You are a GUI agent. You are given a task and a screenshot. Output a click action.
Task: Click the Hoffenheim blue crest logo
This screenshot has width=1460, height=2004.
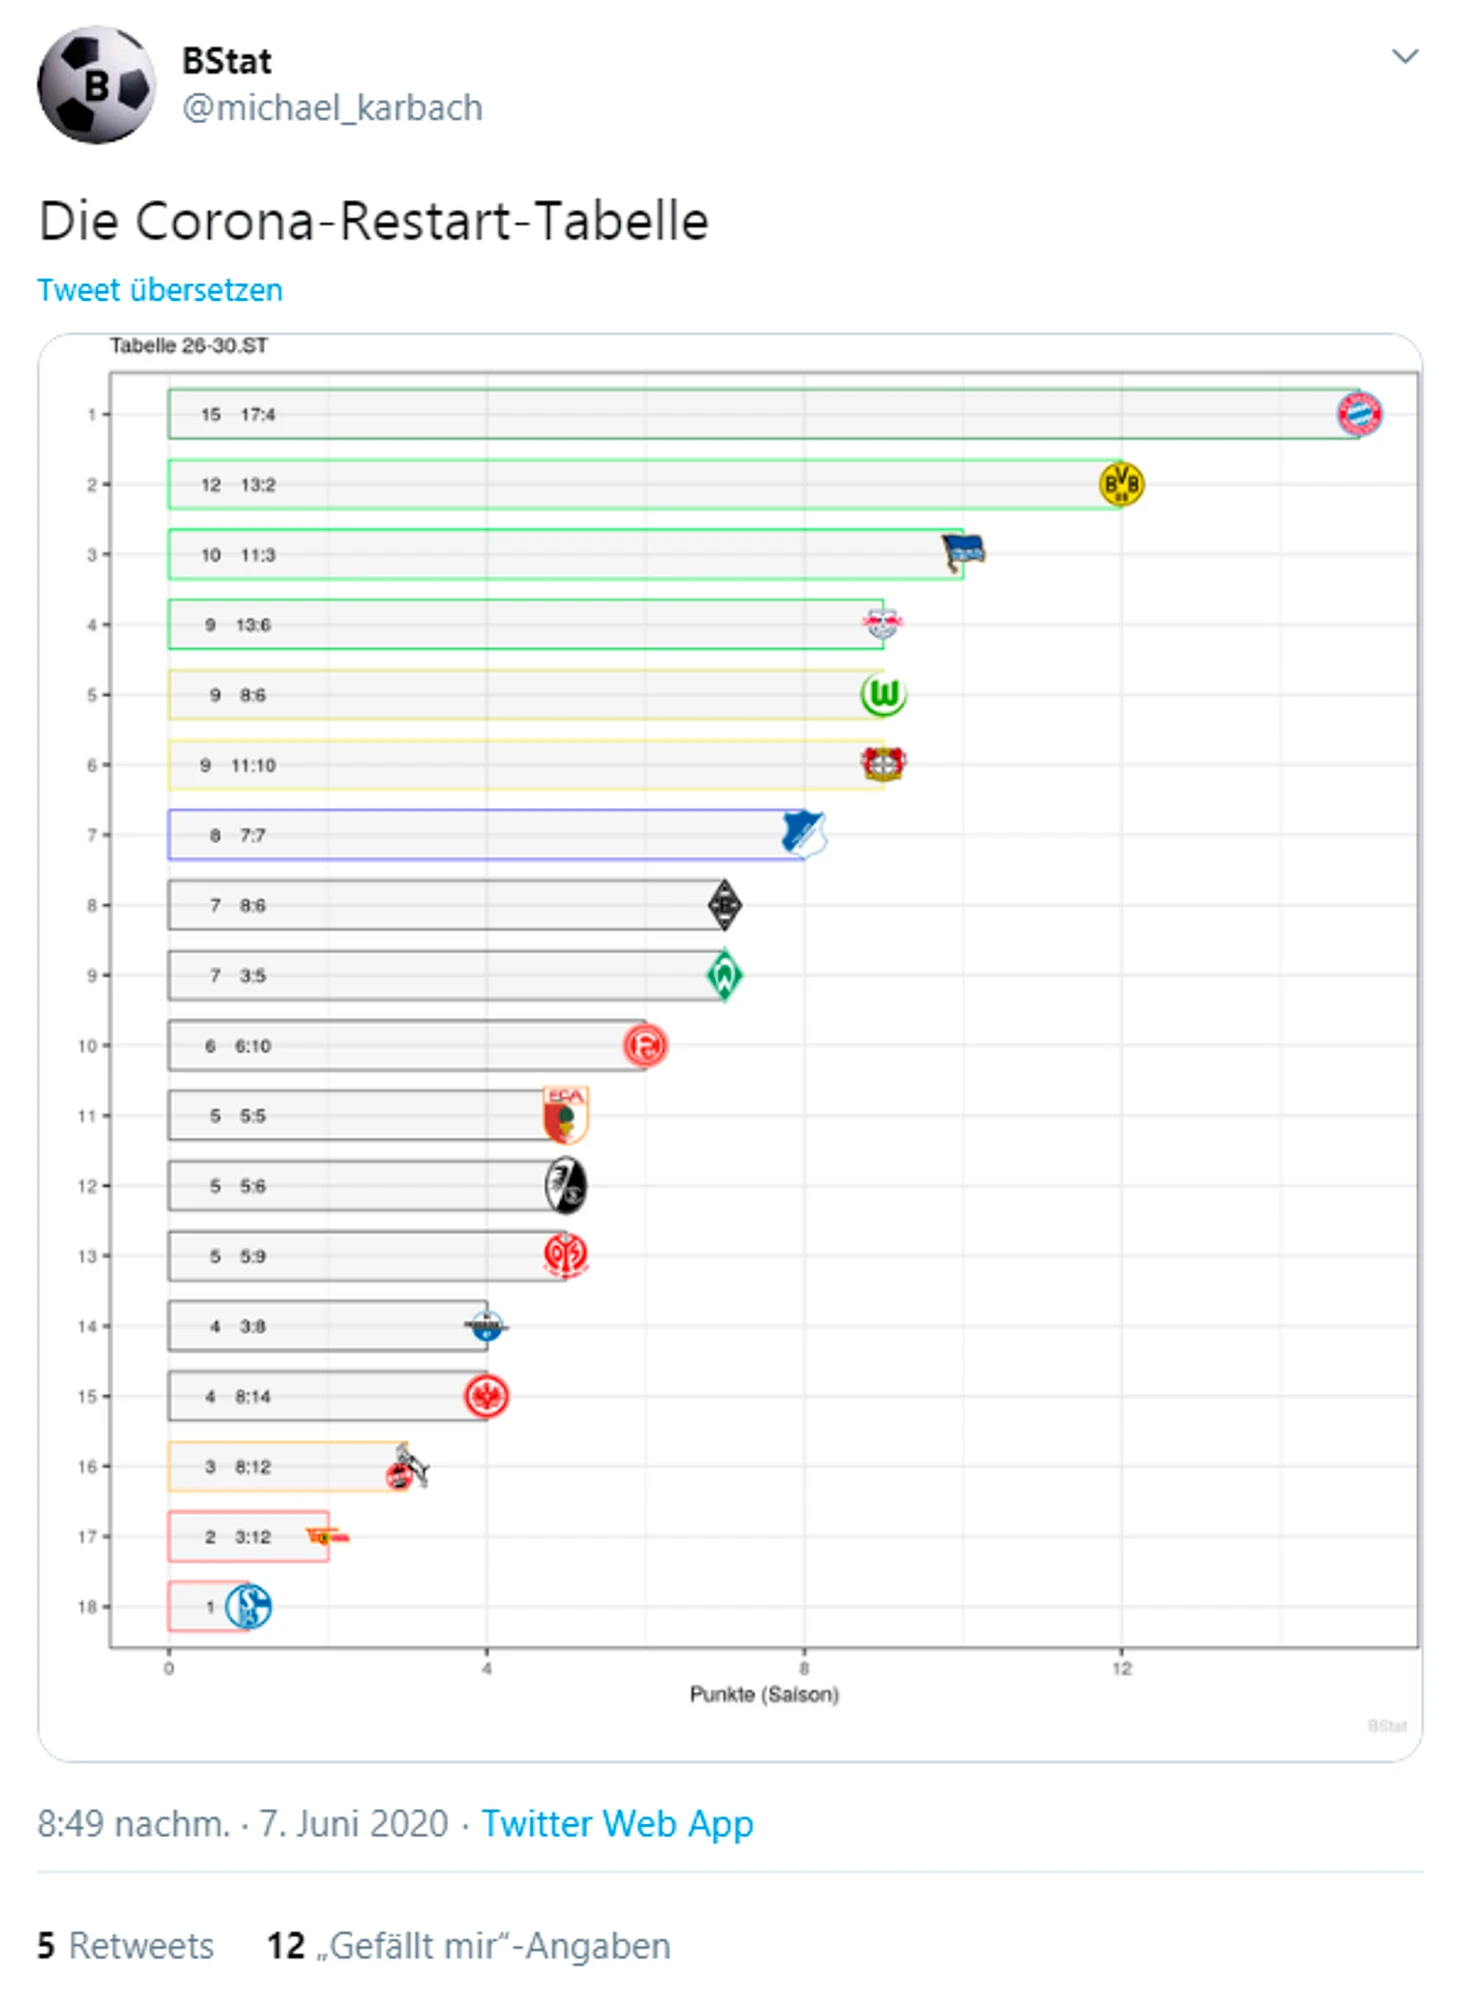(x=804, y=834)
